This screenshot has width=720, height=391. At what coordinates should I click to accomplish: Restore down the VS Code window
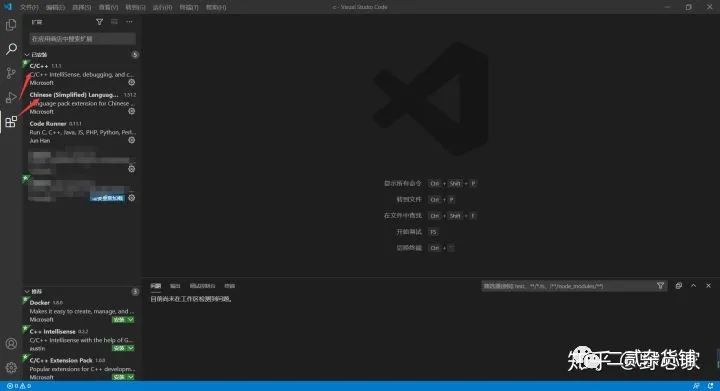(688, 7)
